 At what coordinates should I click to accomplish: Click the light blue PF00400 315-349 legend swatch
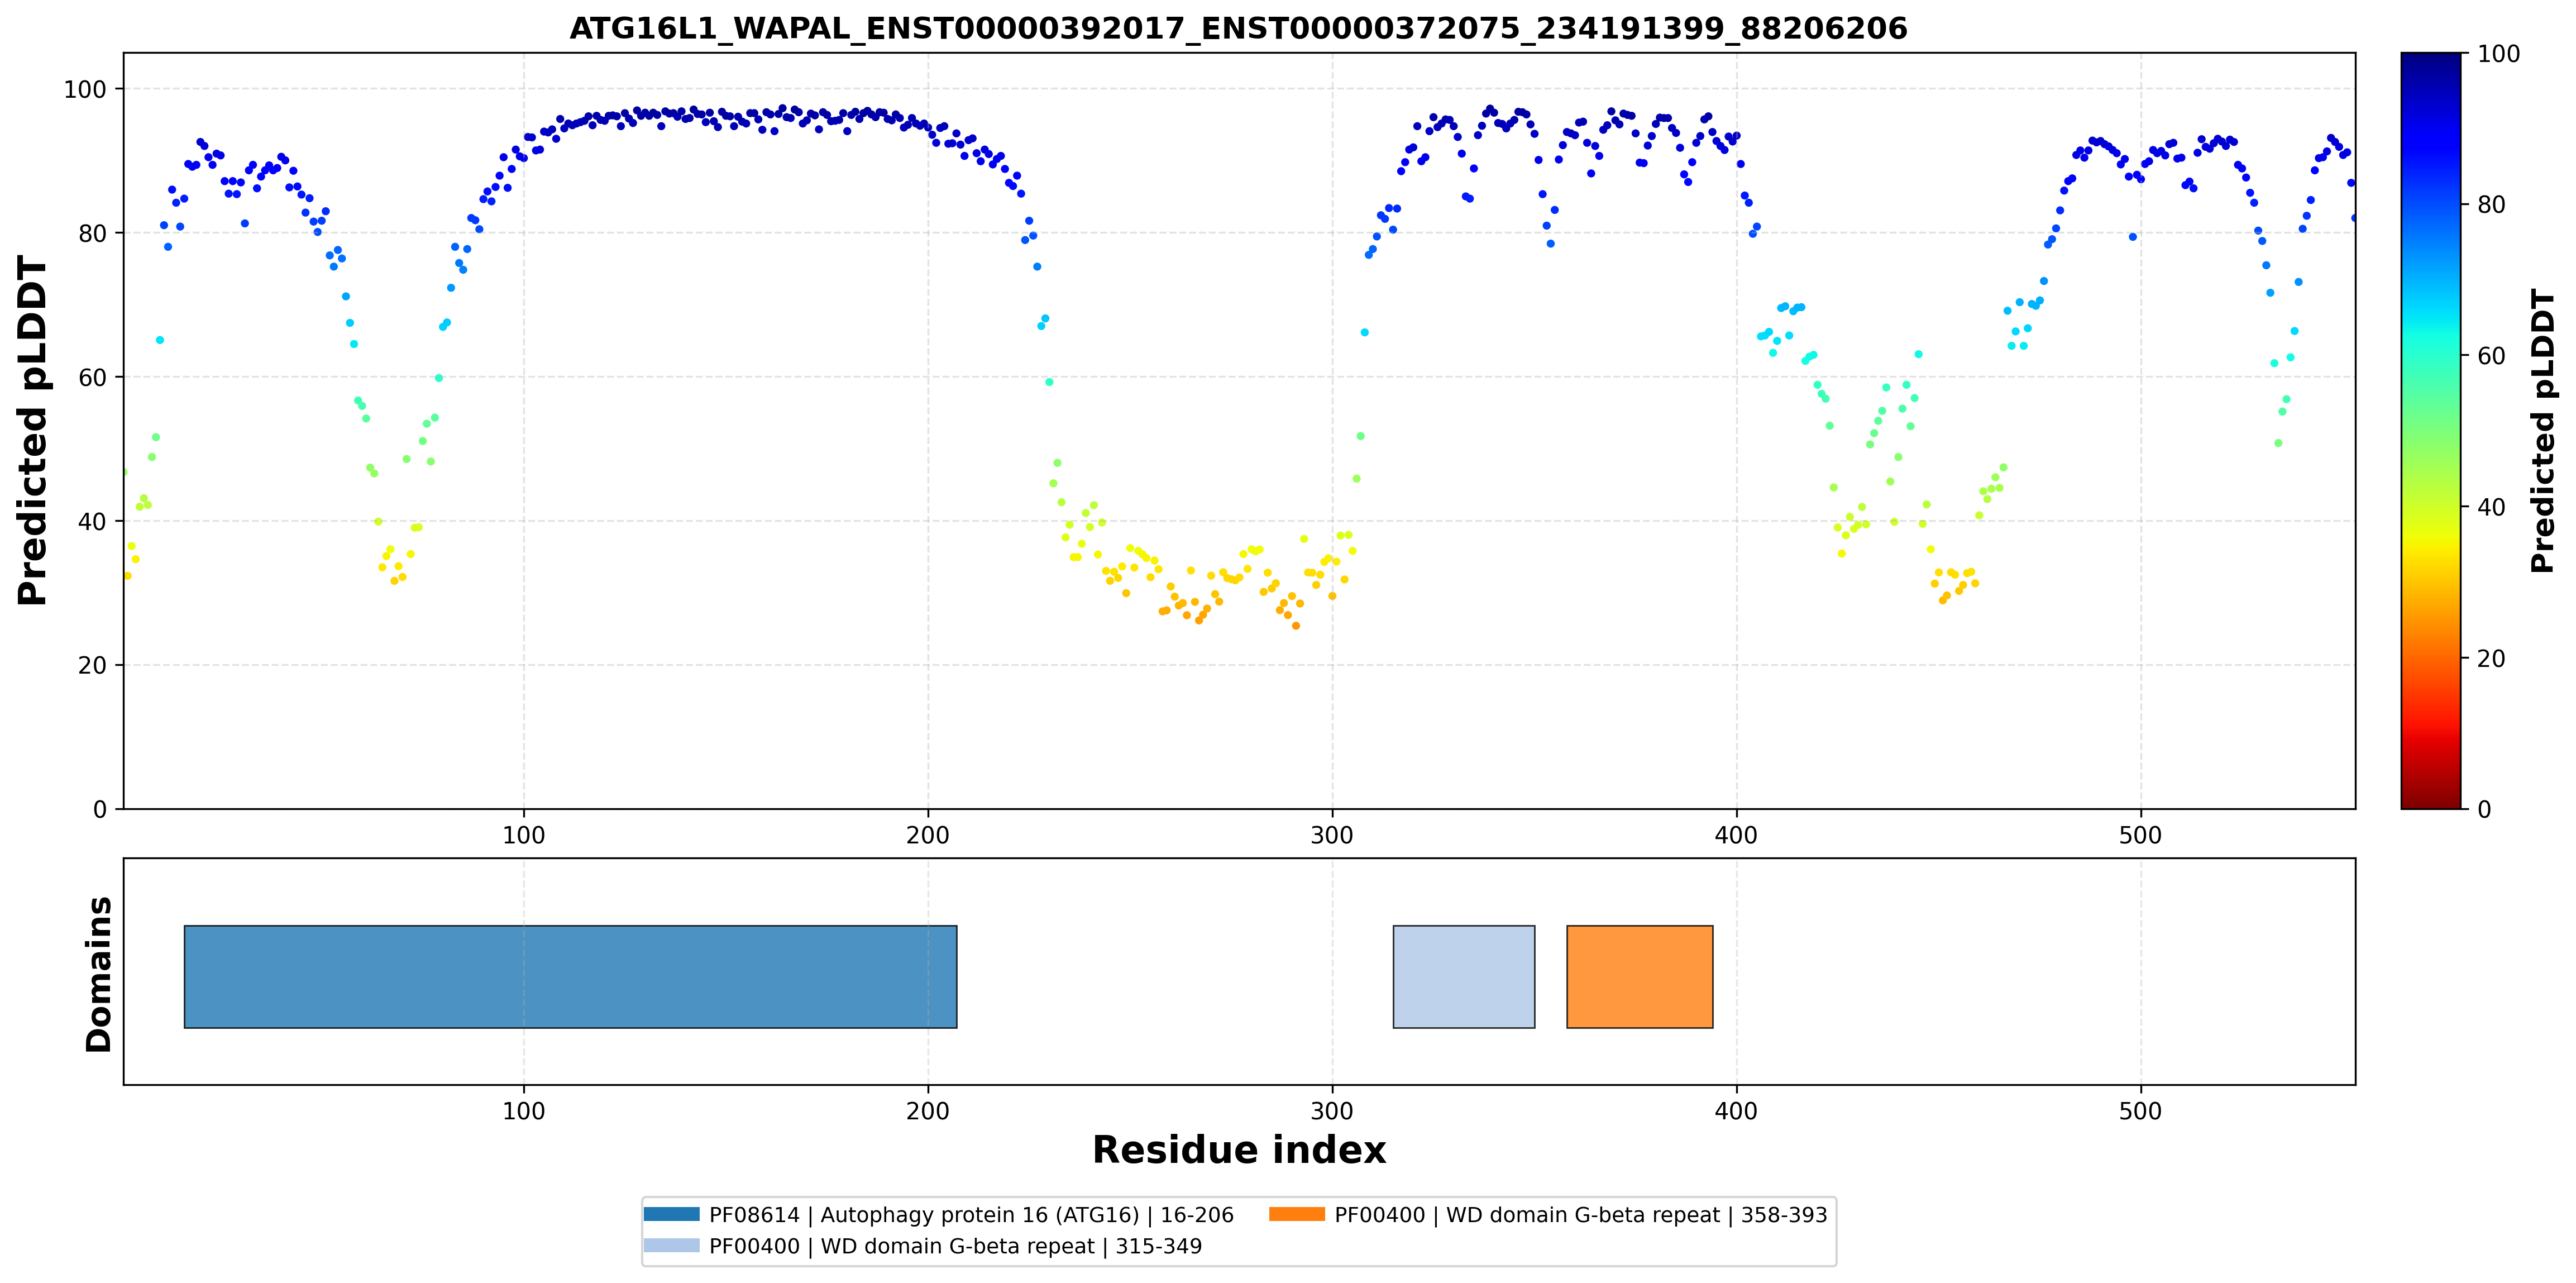[671, 1245]
